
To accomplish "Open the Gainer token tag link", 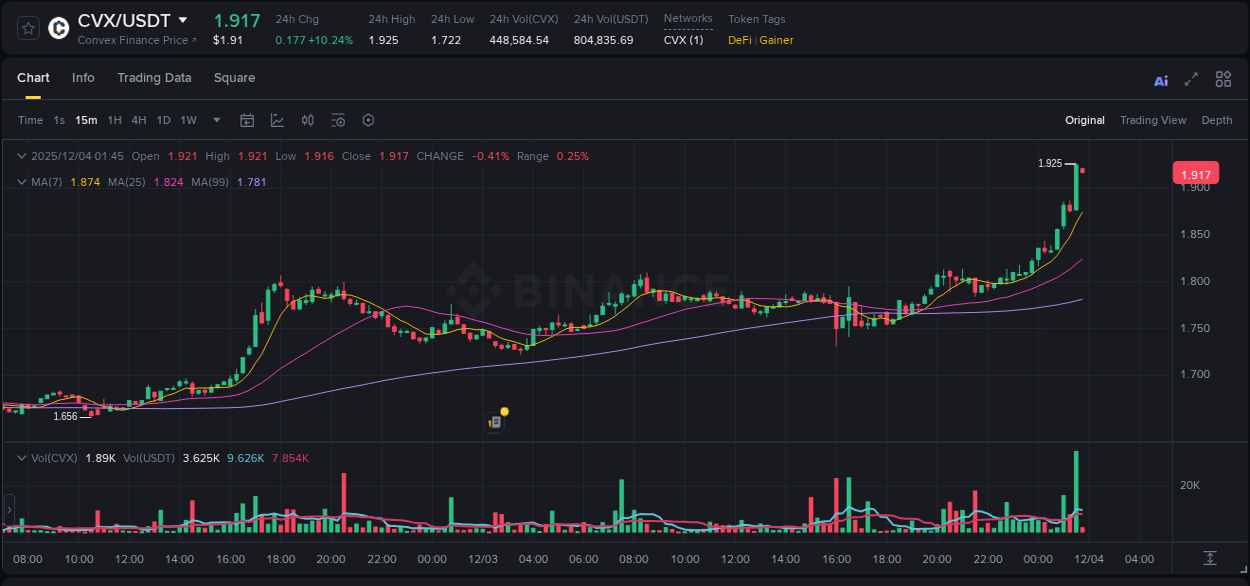I will [777, 40].
